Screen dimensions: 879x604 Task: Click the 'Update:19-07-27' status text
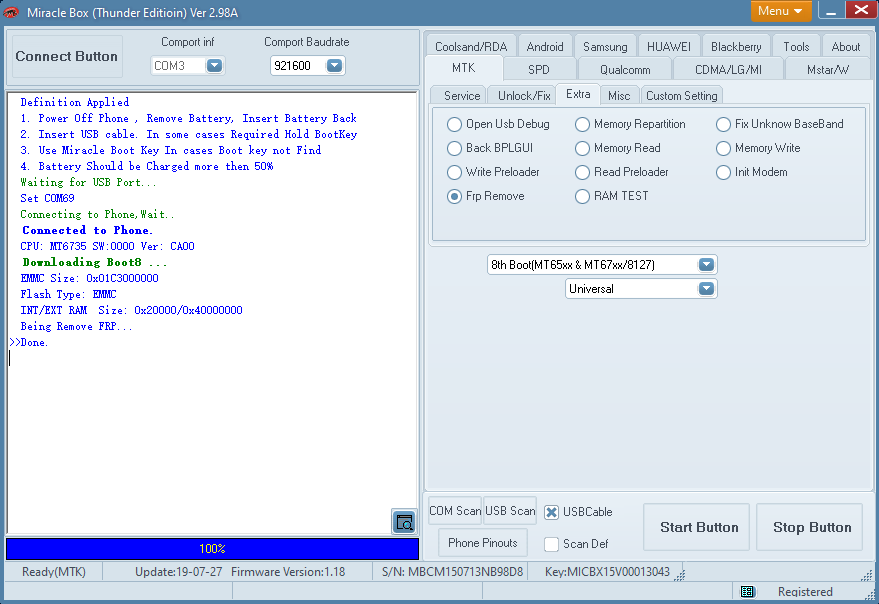point(178,572)
